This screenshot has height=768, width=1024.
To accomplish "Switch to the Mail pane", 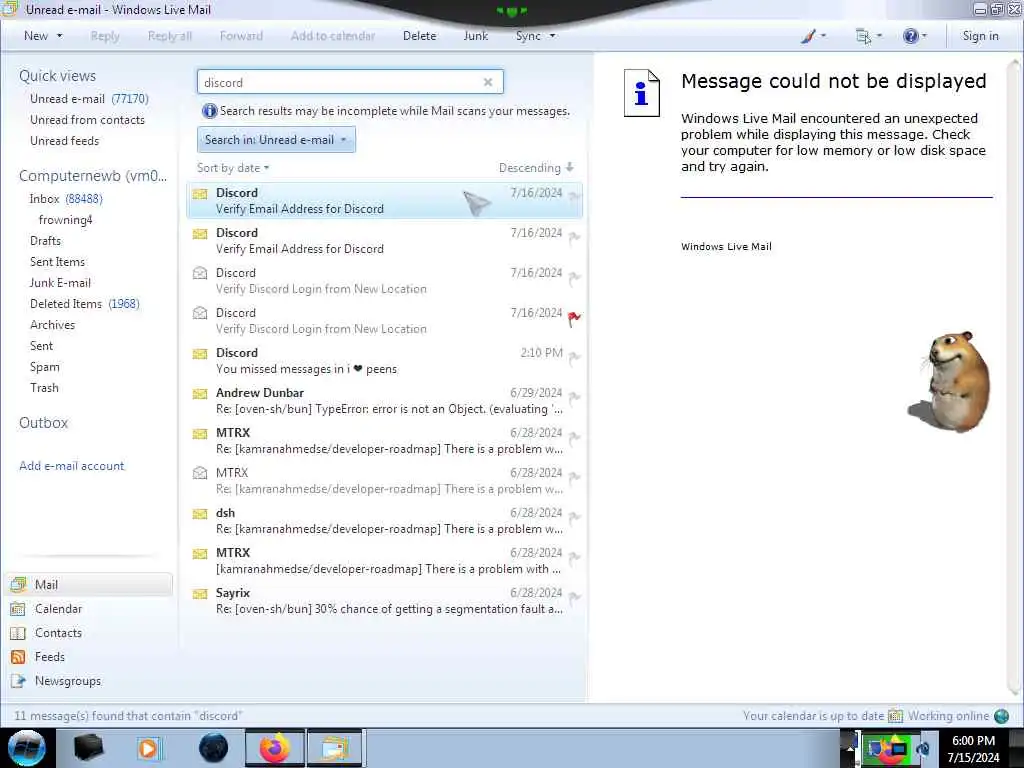I will 90,584.
